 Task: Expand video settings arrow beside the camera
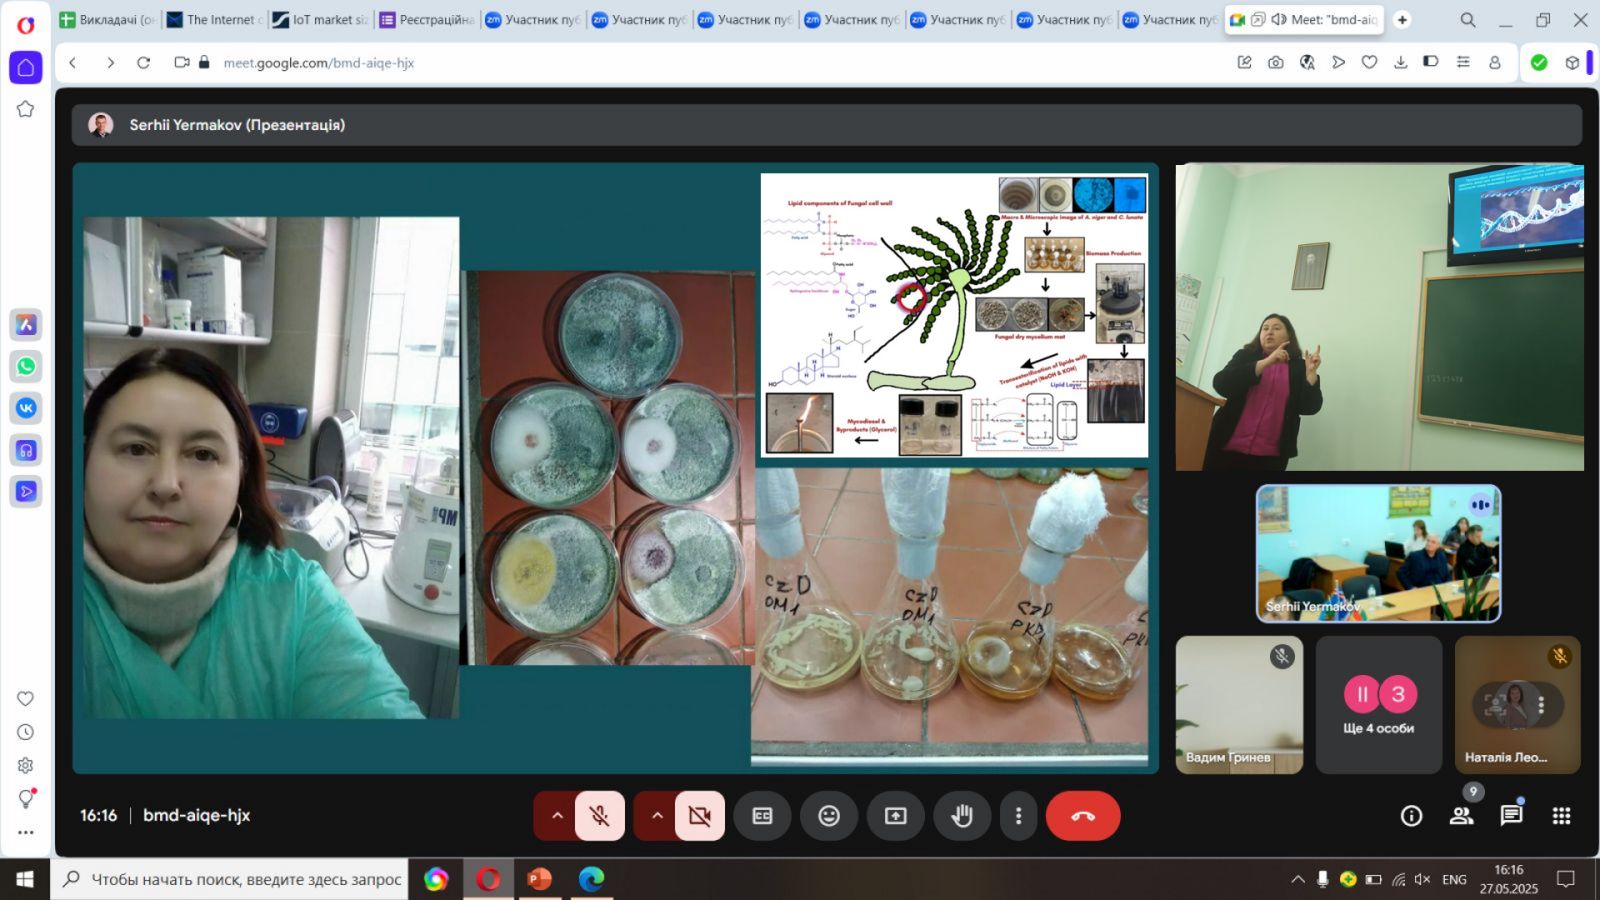pyautogui.click(x=657, y=816)
